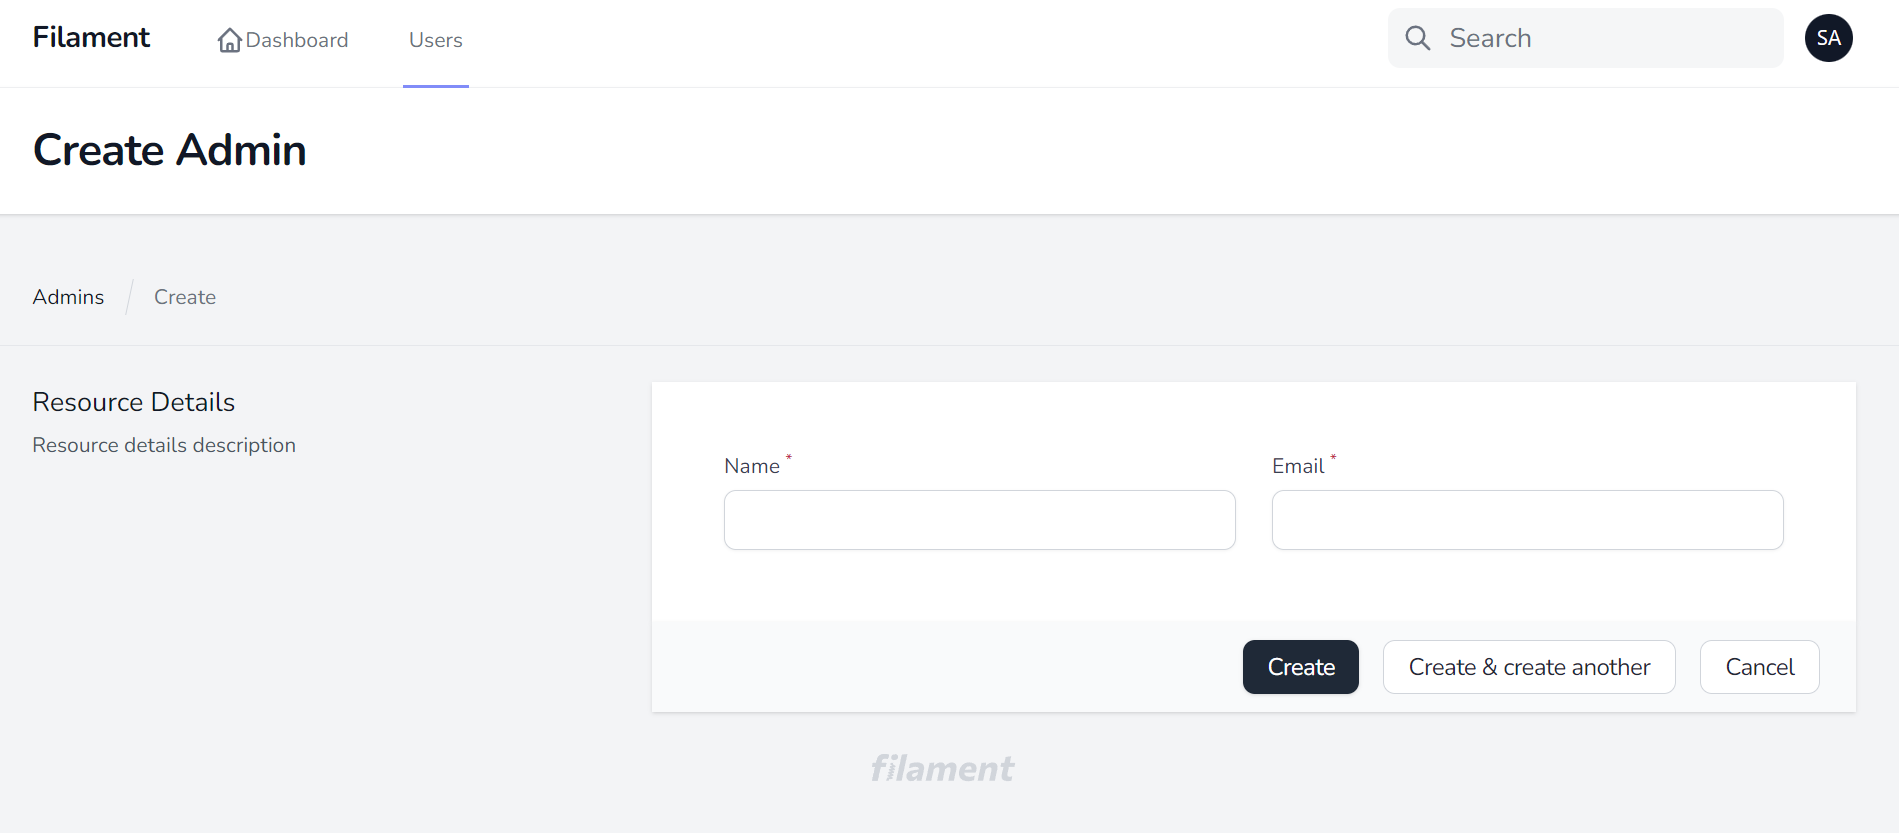Click the Email field label
Image resolution: width=1899 pixels, height=833 pixels.
[x=1297, y=465]
